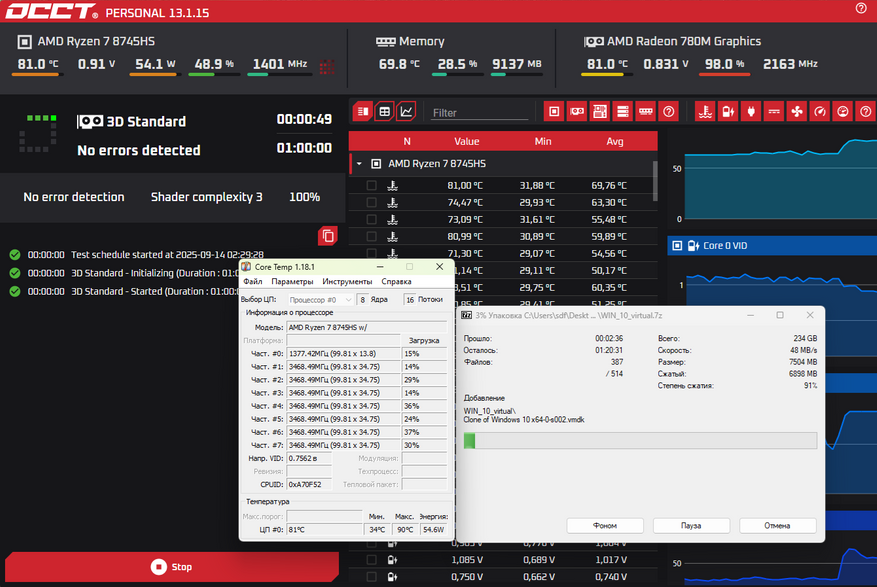Copy the test log to clipboard

click(328, 236)
